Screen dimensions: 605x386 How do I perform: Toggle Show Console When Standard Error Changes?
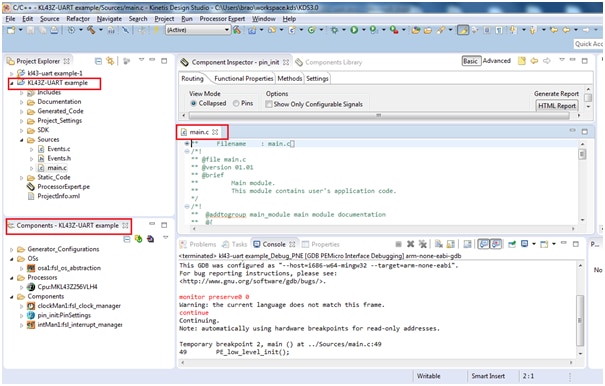click(x=496, y=244)
